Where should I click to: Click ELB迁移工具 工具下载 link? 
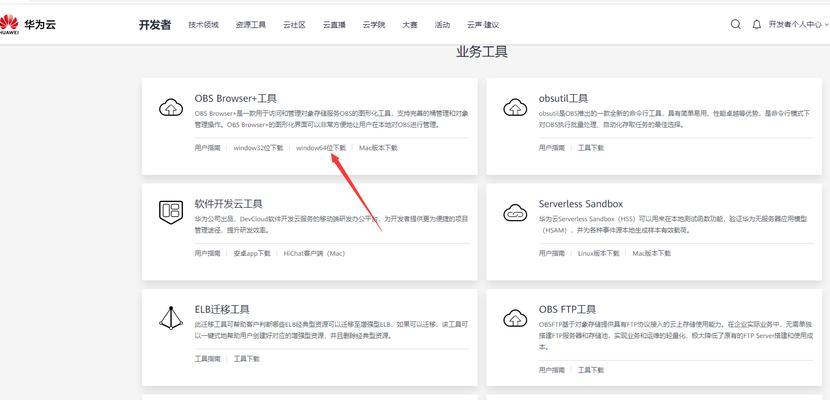[x=247, y=358]
